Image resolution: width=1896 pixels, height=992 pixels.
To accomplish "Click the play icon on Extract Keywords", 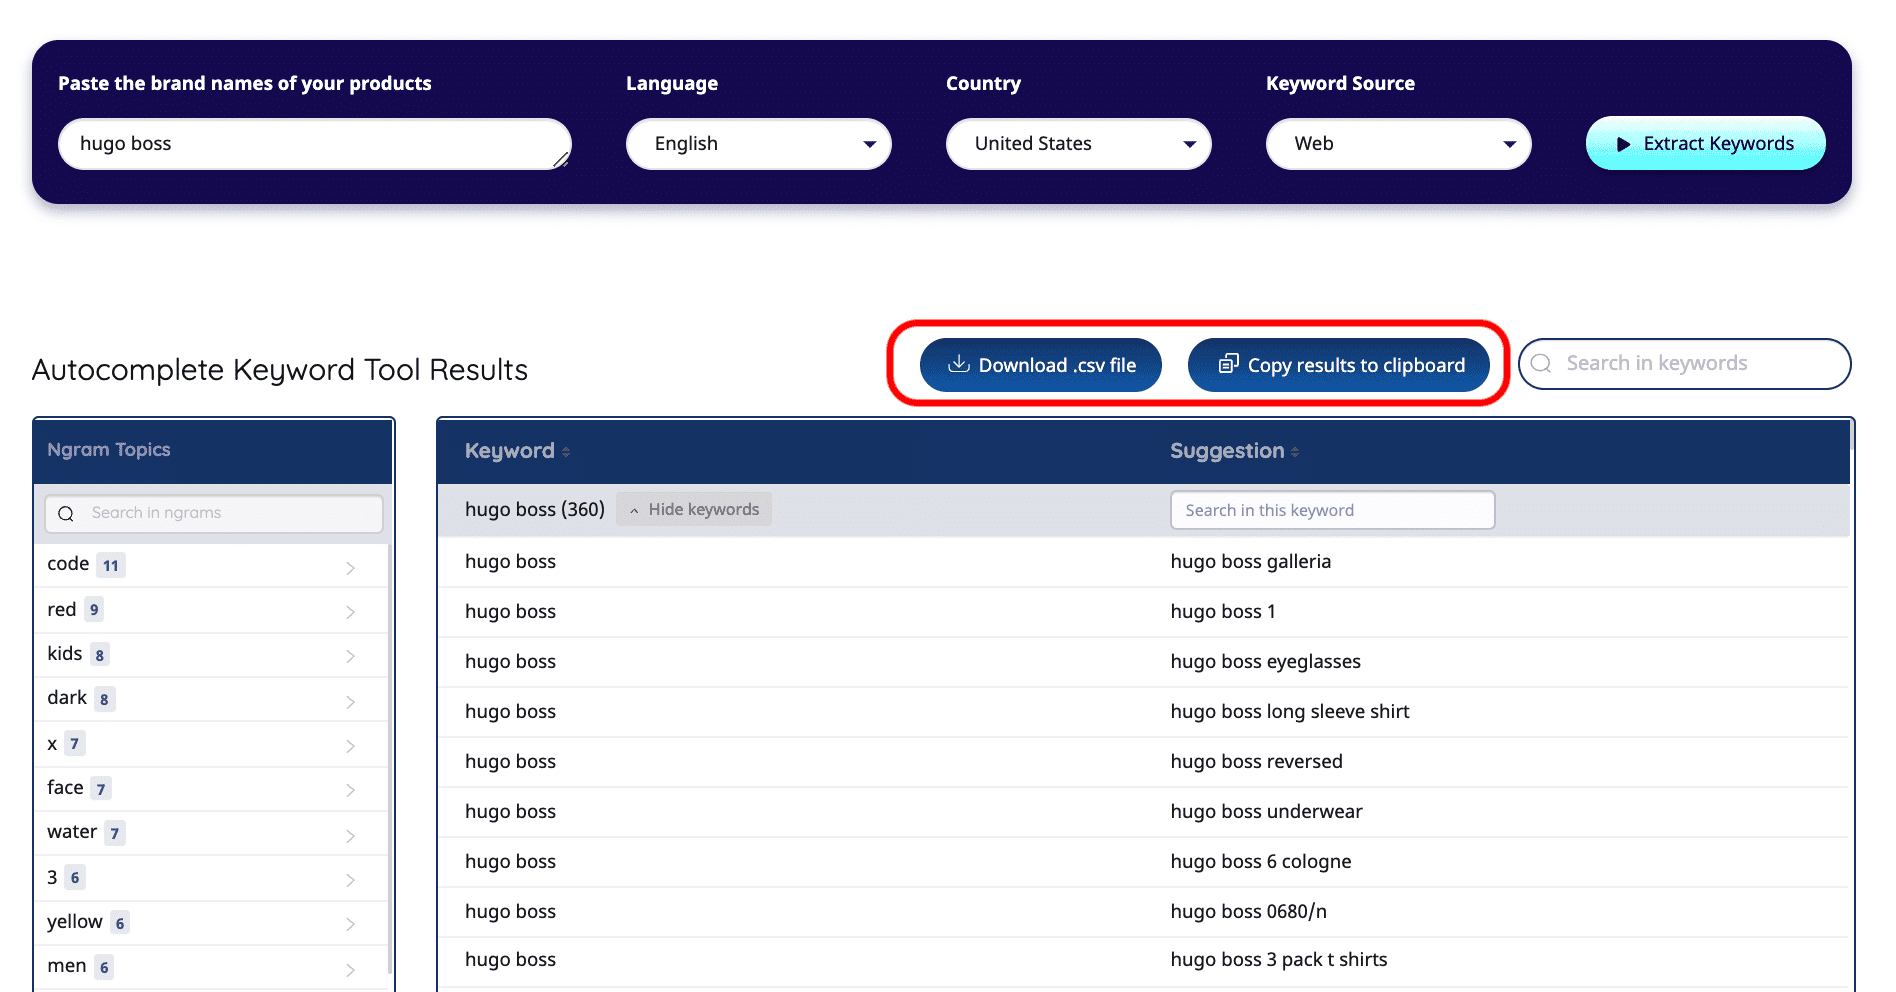I will click(1624, 144).
